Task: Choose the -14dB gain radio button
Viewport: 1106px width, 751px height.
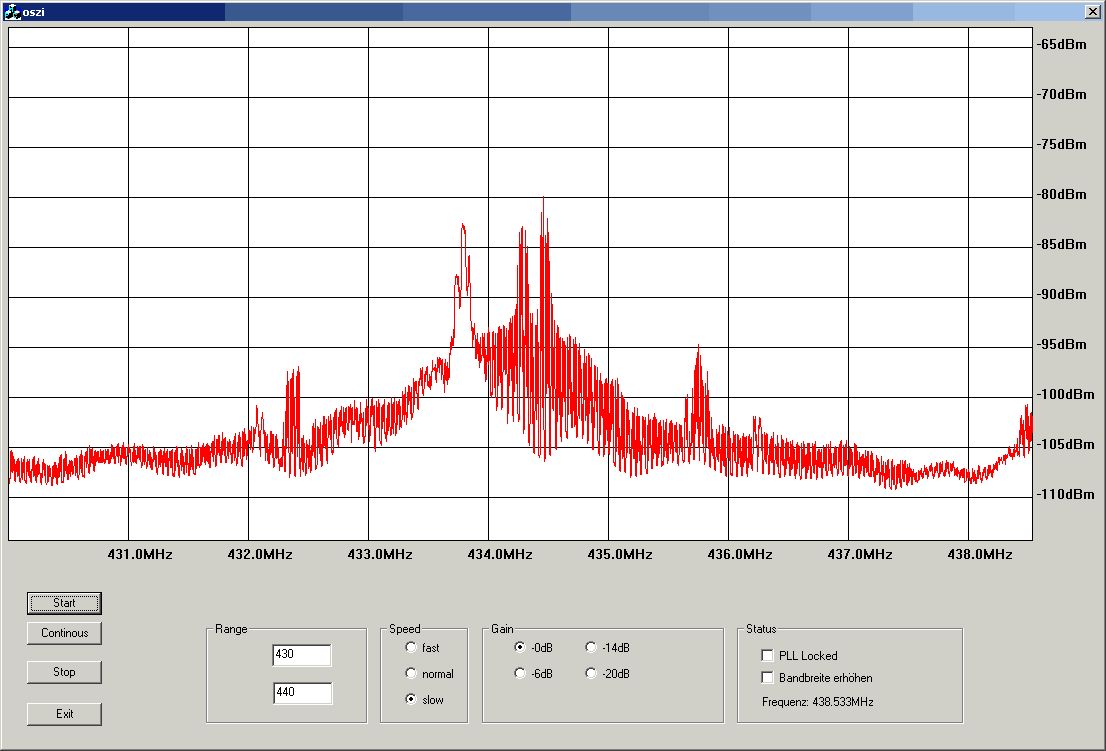Action: click(x=591, y=648)
